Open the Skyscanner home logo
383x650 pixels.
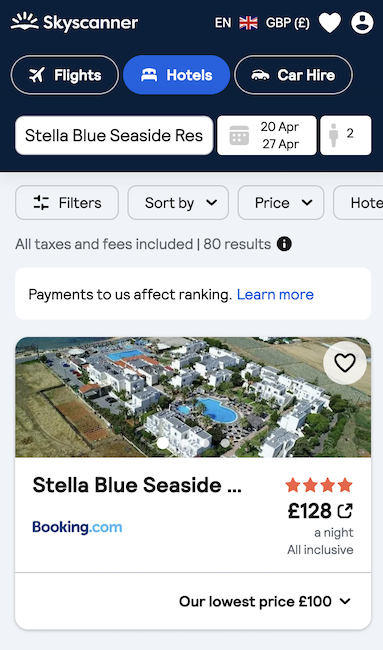click(75, 22)
